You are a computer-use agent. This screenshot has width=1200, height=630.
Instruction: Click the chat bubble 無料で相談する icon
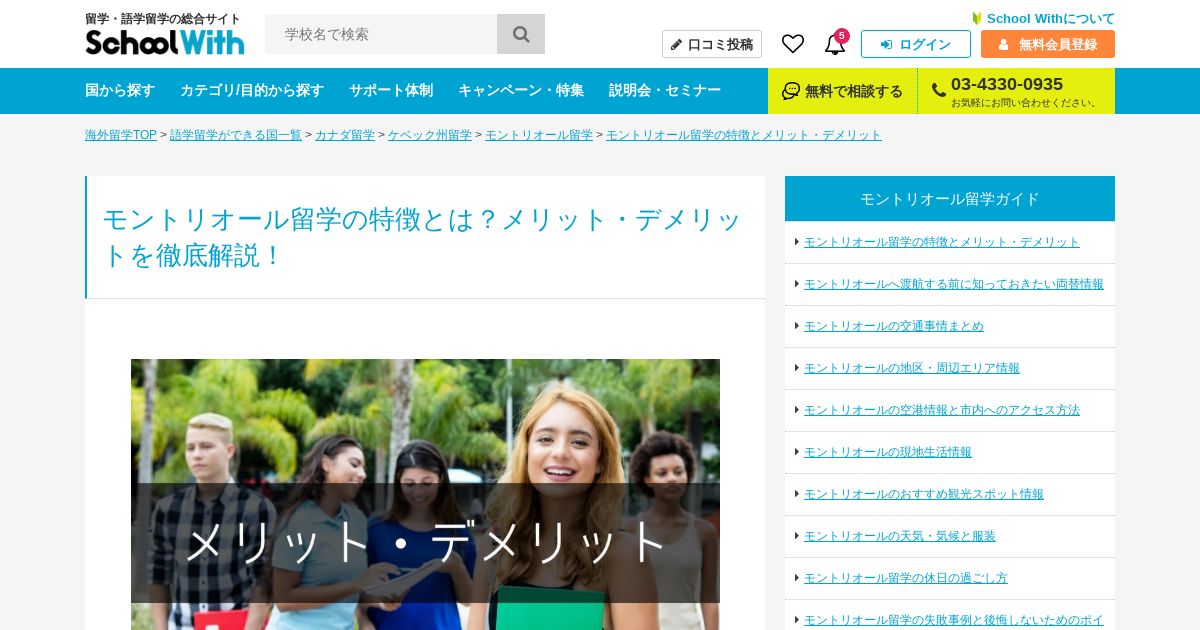click(x=791, y=91)
